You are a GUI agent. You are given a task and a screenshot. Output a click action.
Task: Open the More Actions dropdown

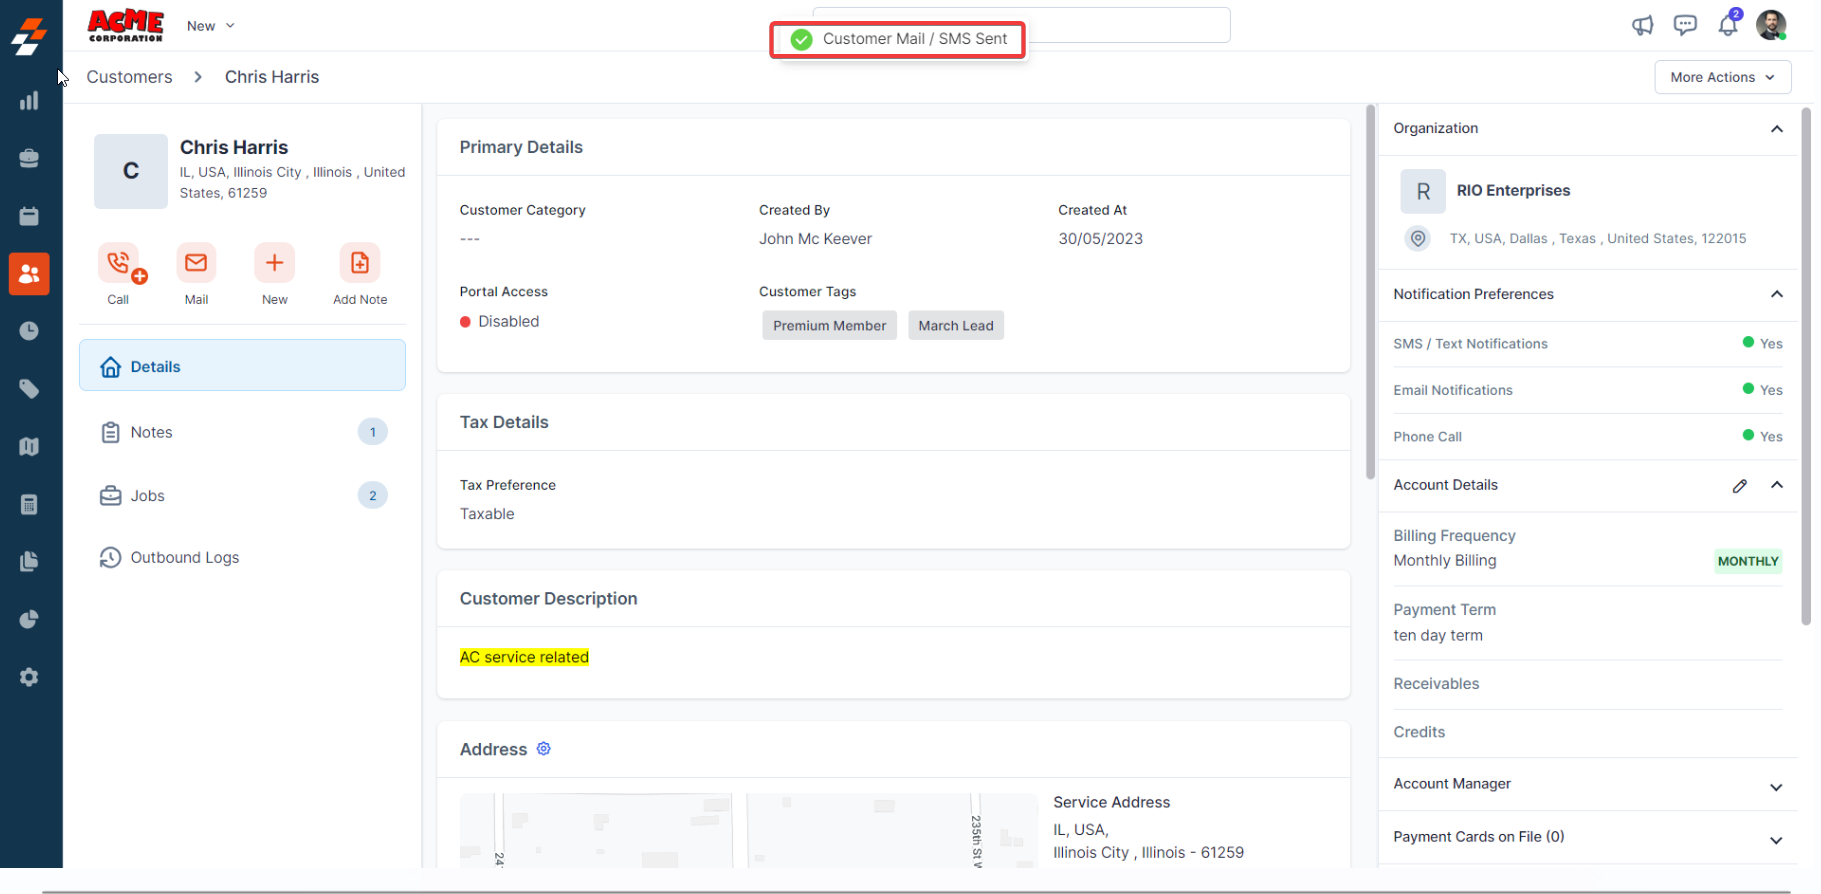(x=1722, y=77)
